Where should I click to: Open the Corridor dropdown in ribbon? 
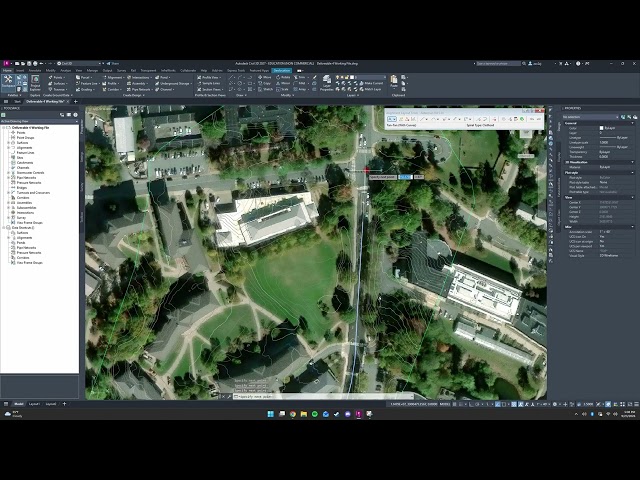112,89
